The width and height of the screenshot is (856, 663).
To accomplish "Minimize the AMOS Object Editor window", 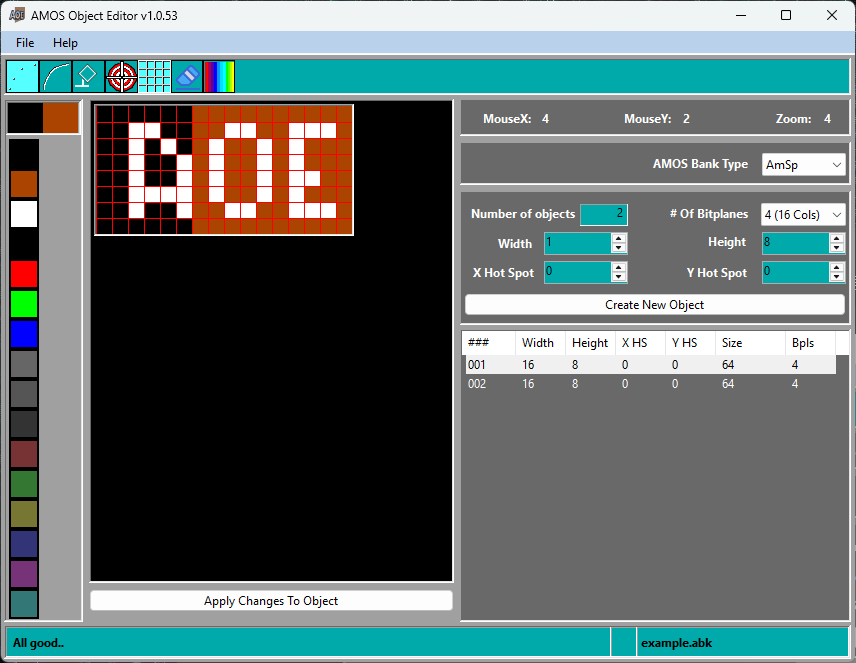I will 741,15.
